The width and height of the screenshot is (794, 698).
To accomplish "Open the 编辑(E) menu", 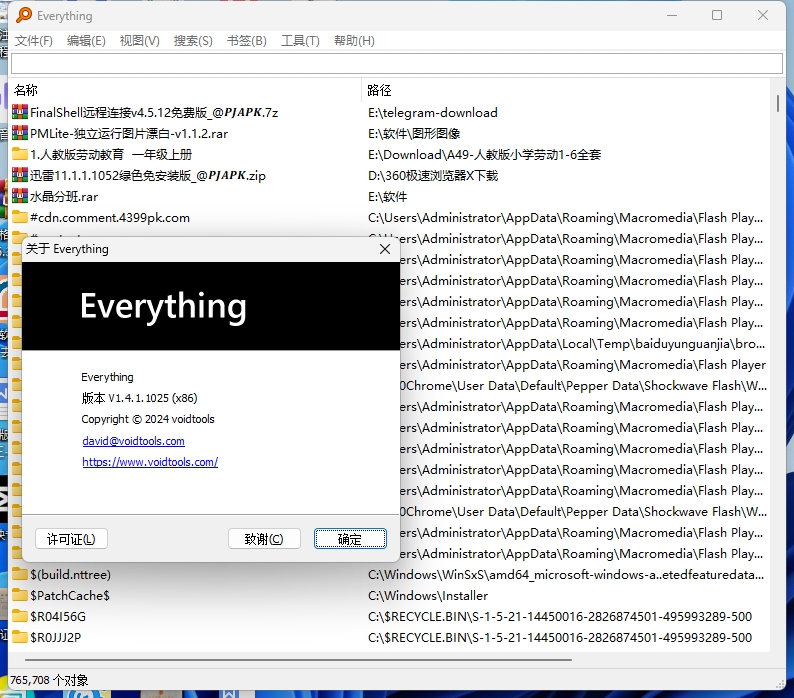I will (x=86, y=41).
